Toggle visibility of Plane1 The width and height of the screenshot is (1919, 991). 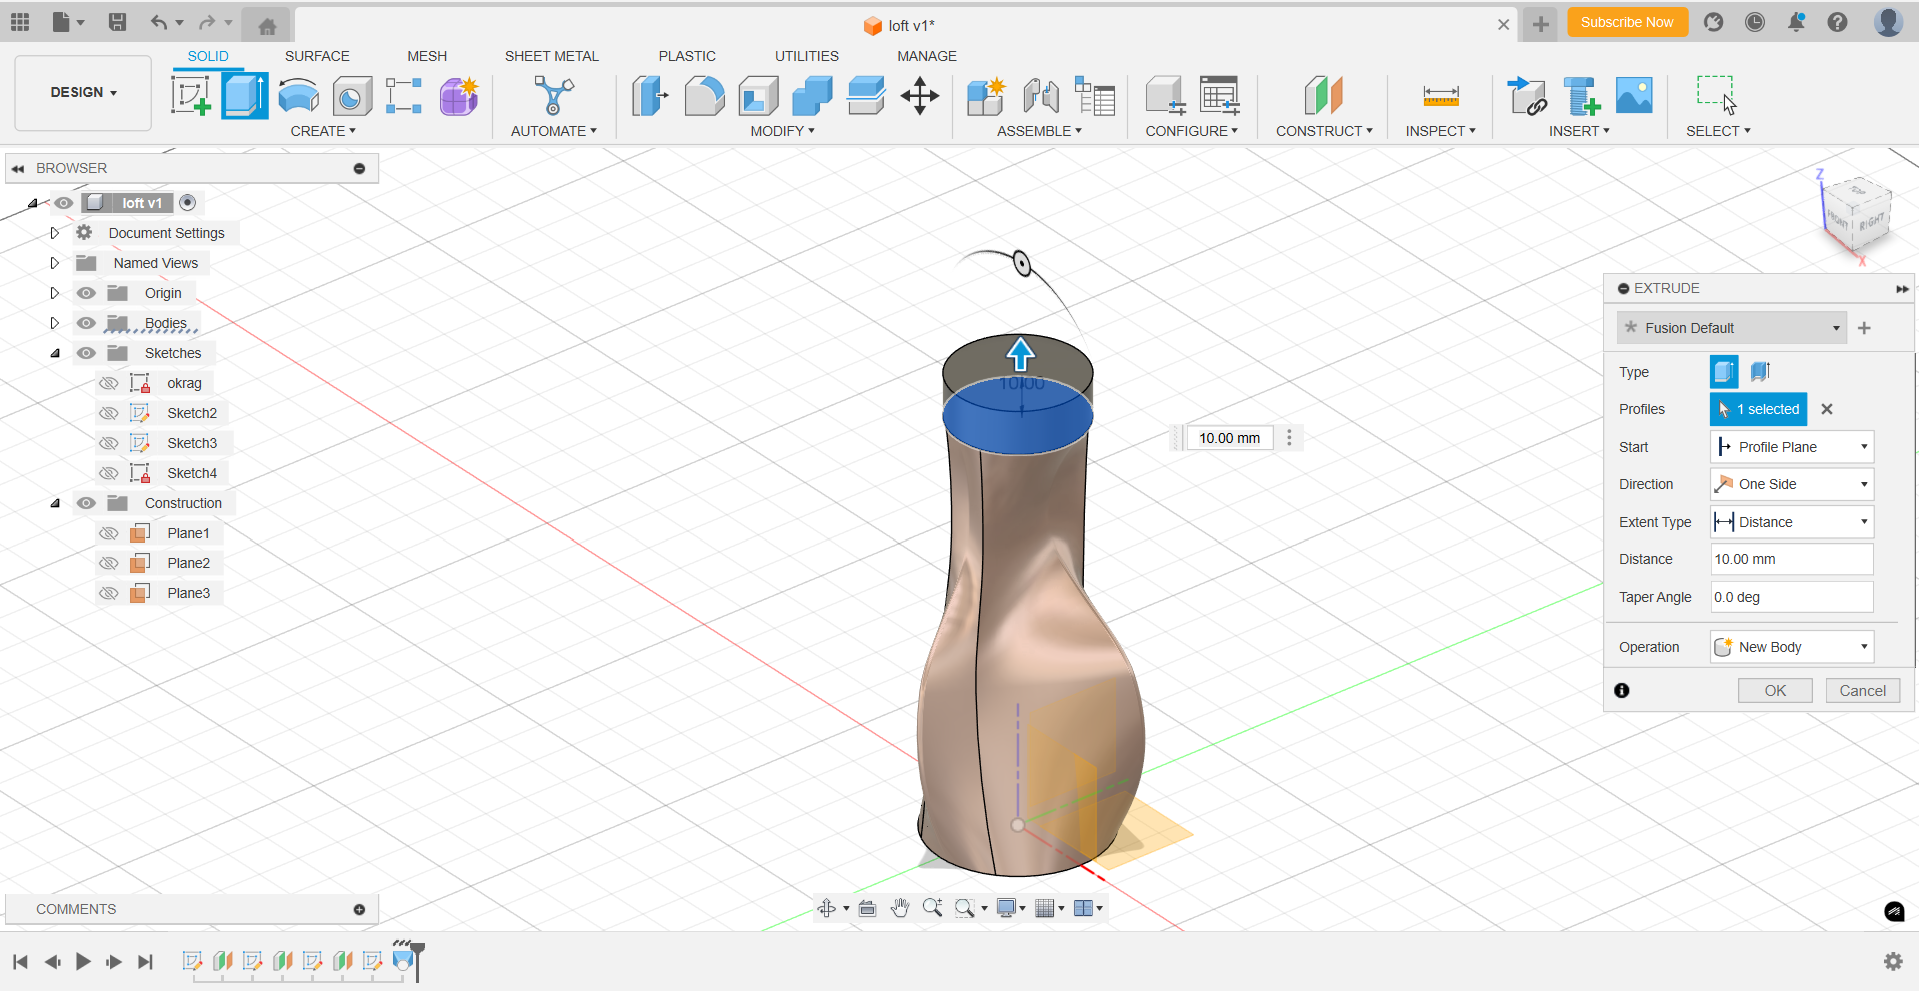click(x=109, y=533)
